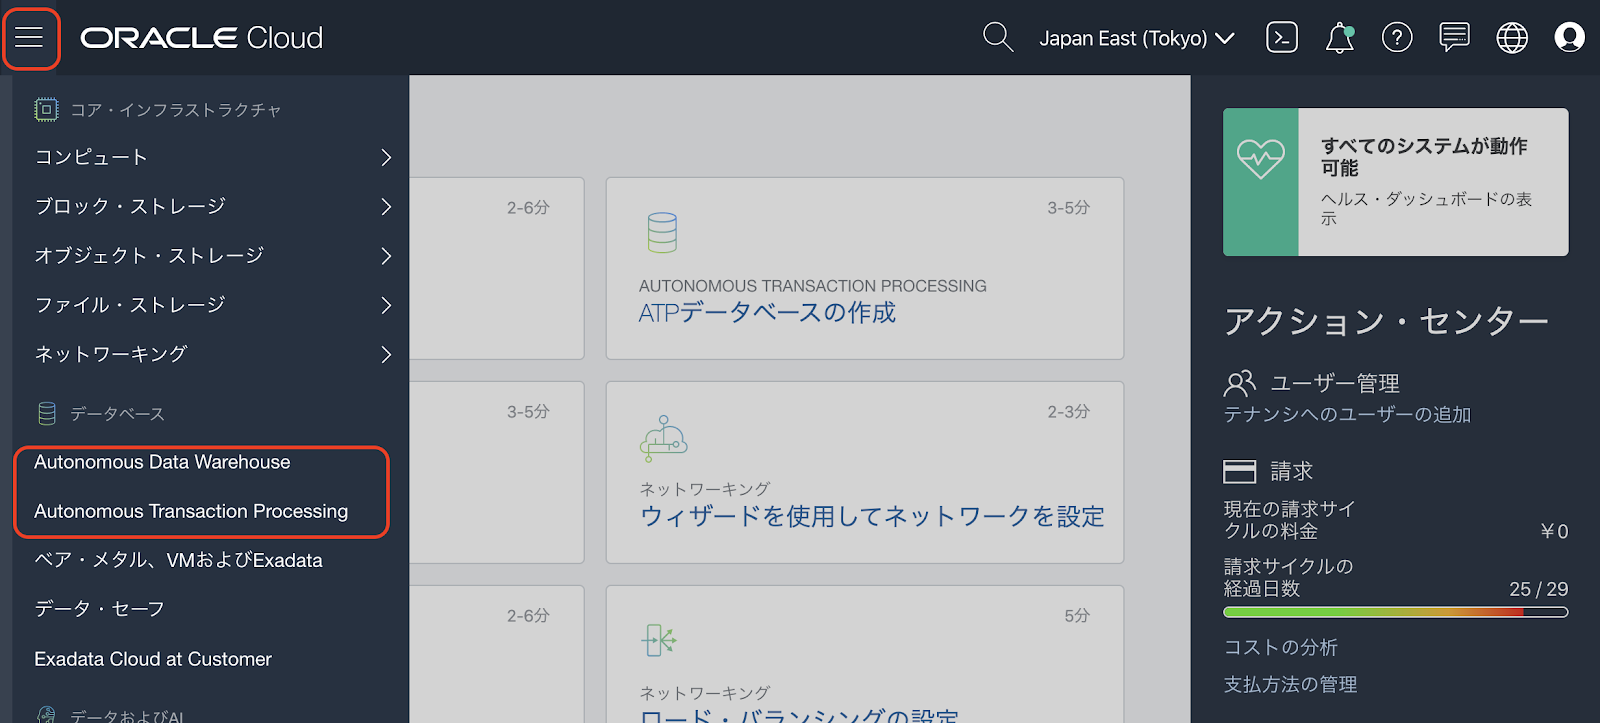The height and width of the screenshot is (723, 1600).
Task: Click the 25 / 29 elapsed days value
Action: 1538,589
